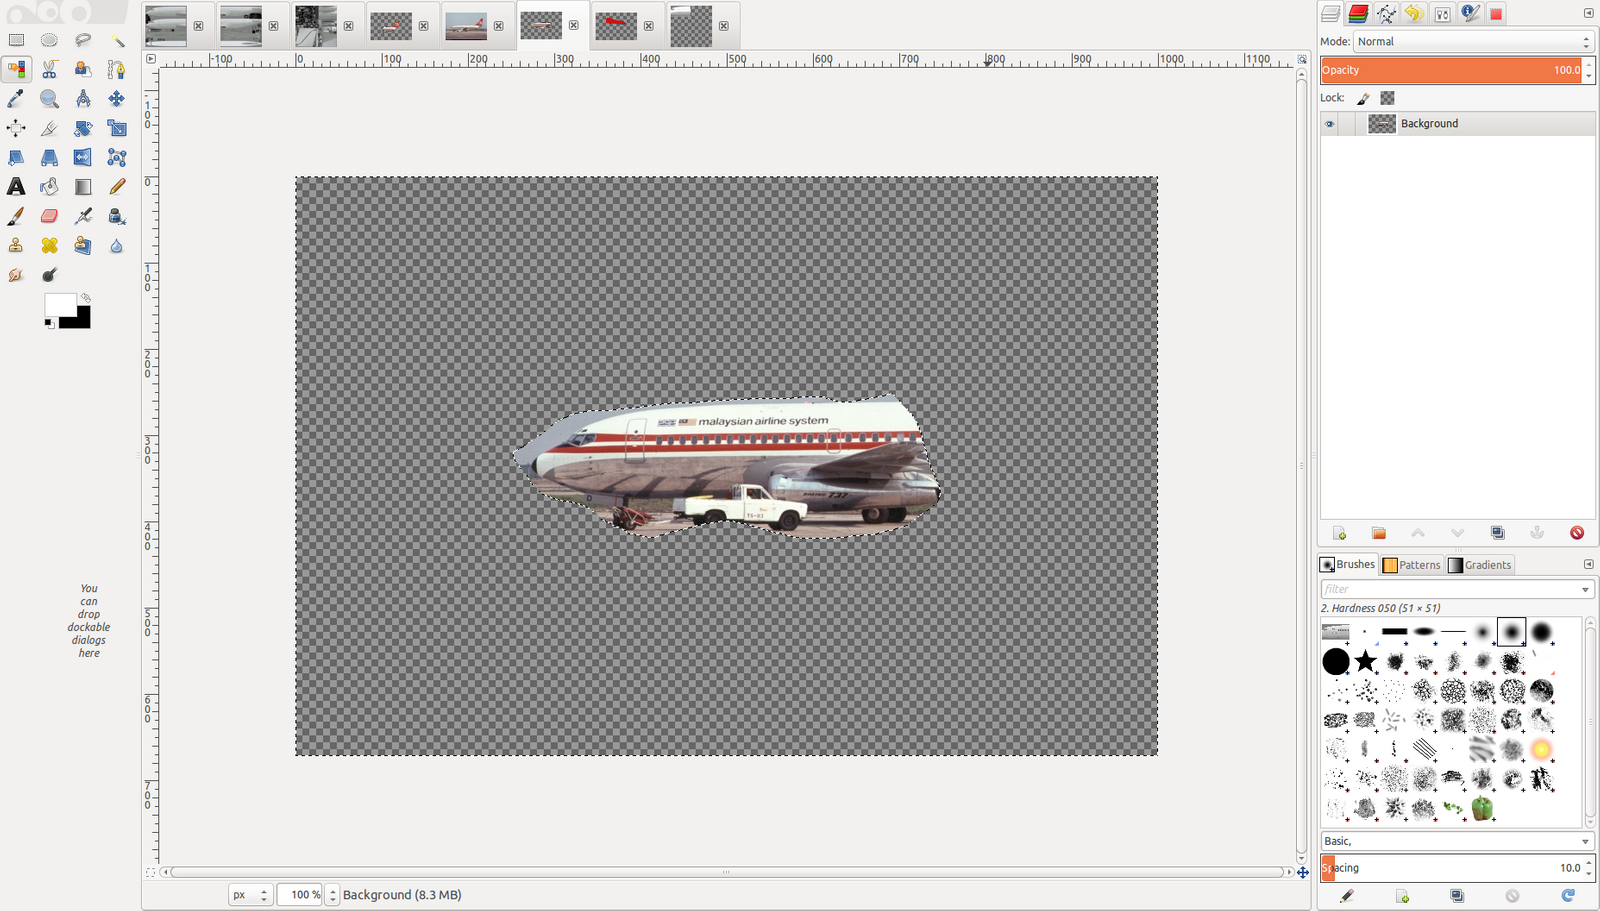Switch to the Channels dock tab

click(x=1358, y=13)
